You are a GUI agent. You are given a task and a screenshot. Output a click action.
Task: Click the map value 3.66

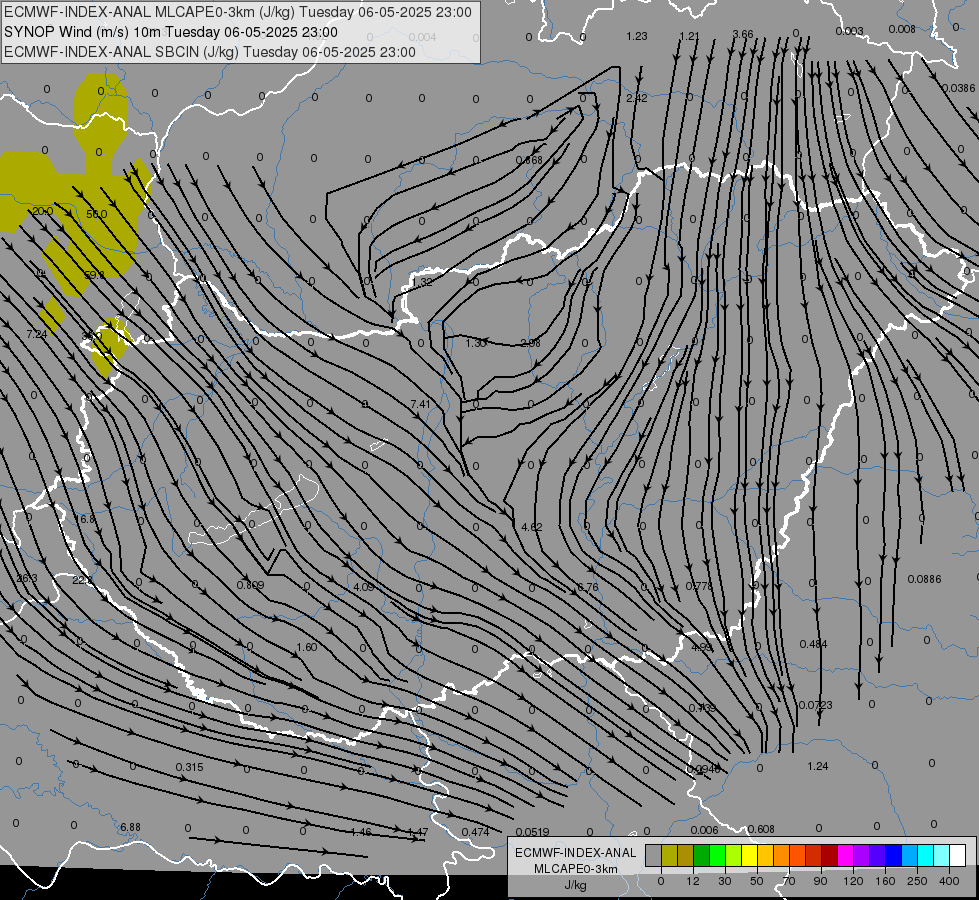click(743, 34)
